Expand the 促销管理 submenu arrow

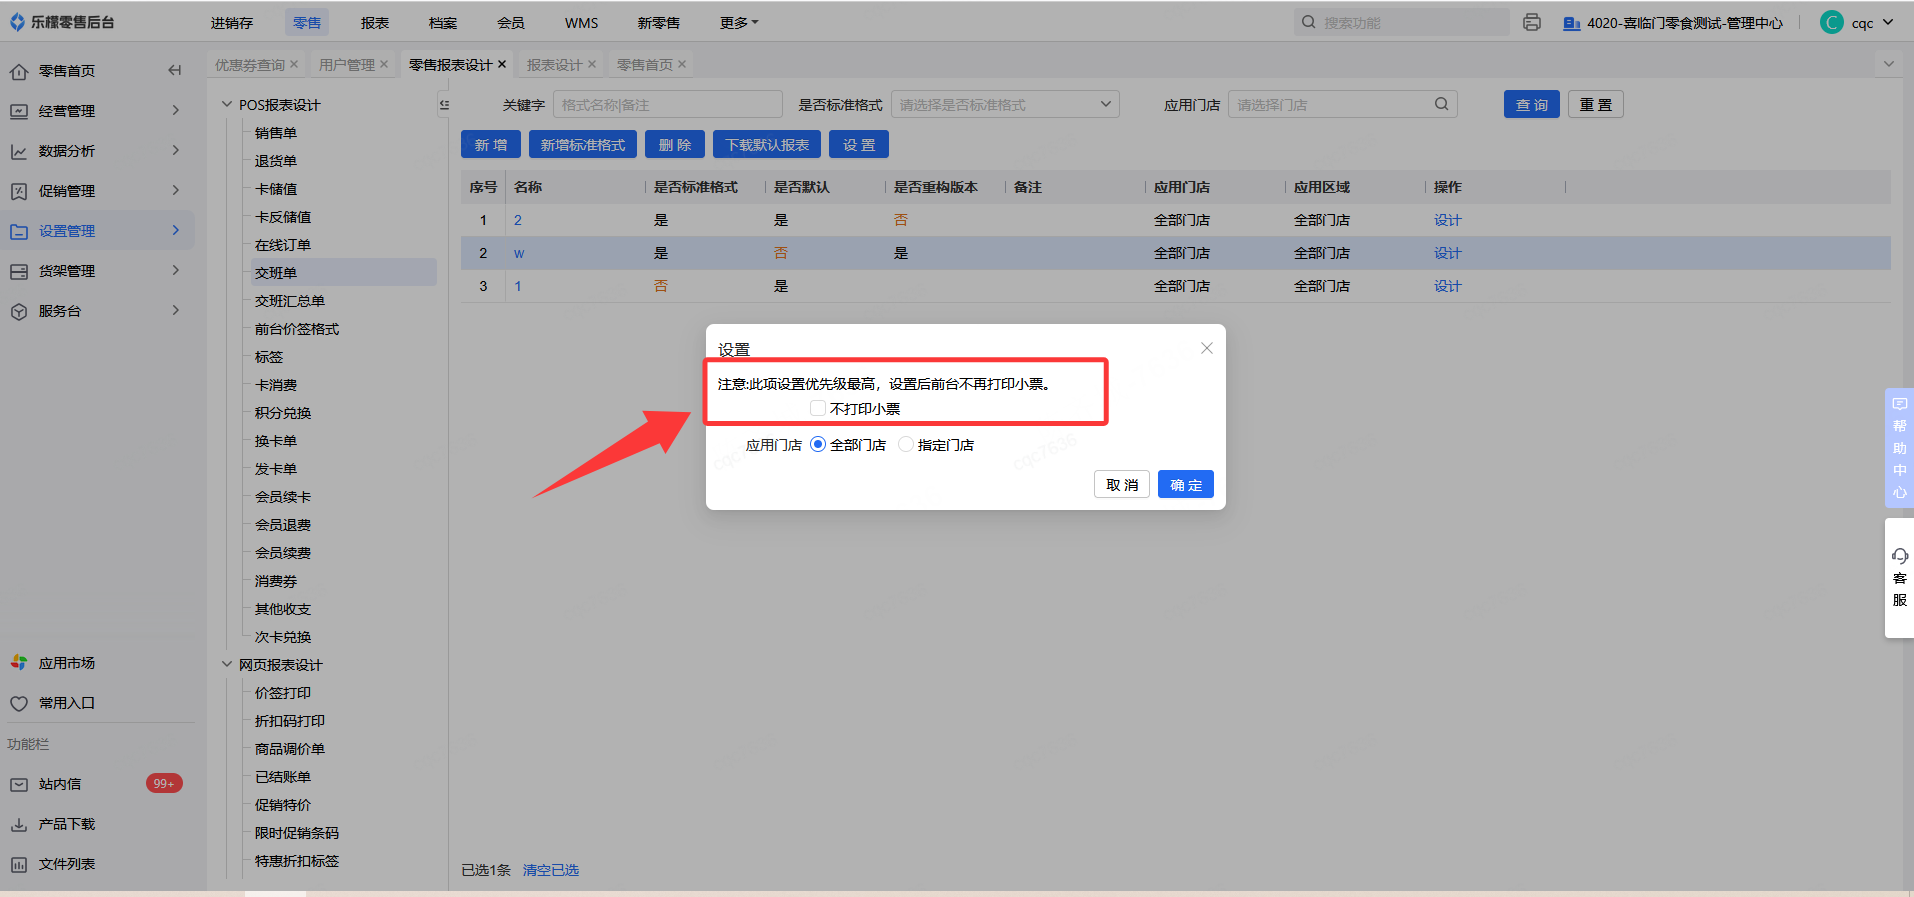pos(176,190)
